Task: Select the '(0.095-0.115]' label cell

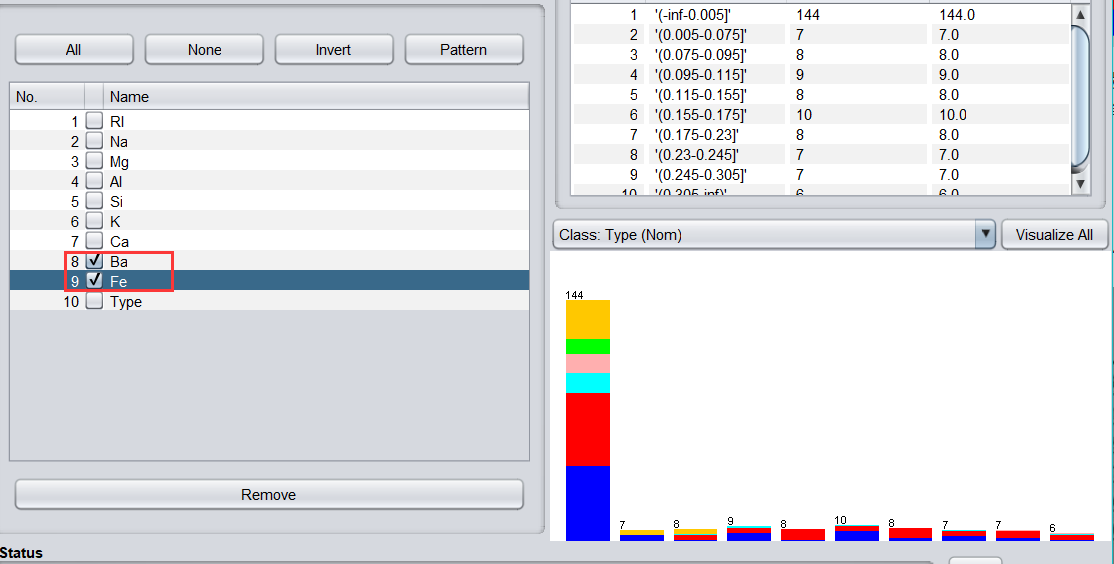Action: pyautogui.click(x=701, y=75)
